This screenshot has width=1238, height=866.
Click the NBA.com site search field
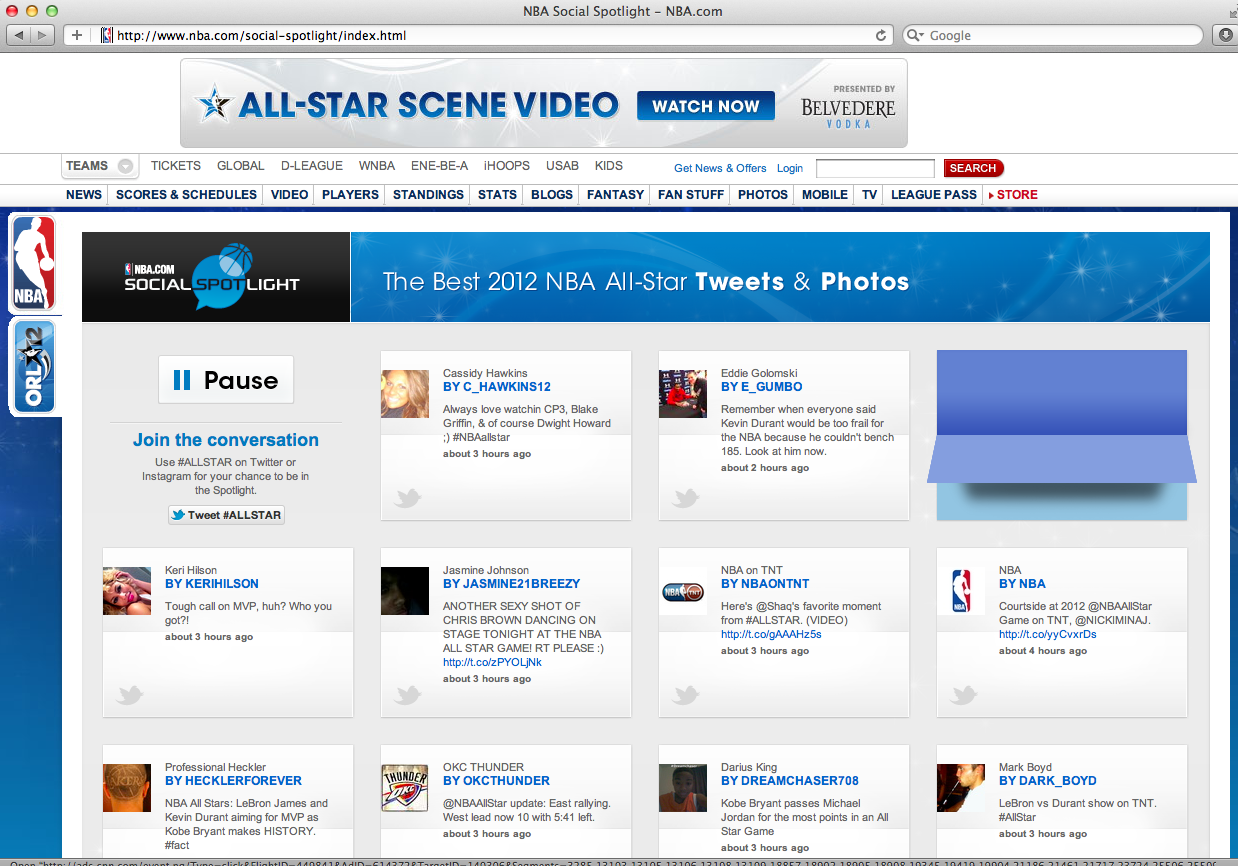click(x=875, y=168)
